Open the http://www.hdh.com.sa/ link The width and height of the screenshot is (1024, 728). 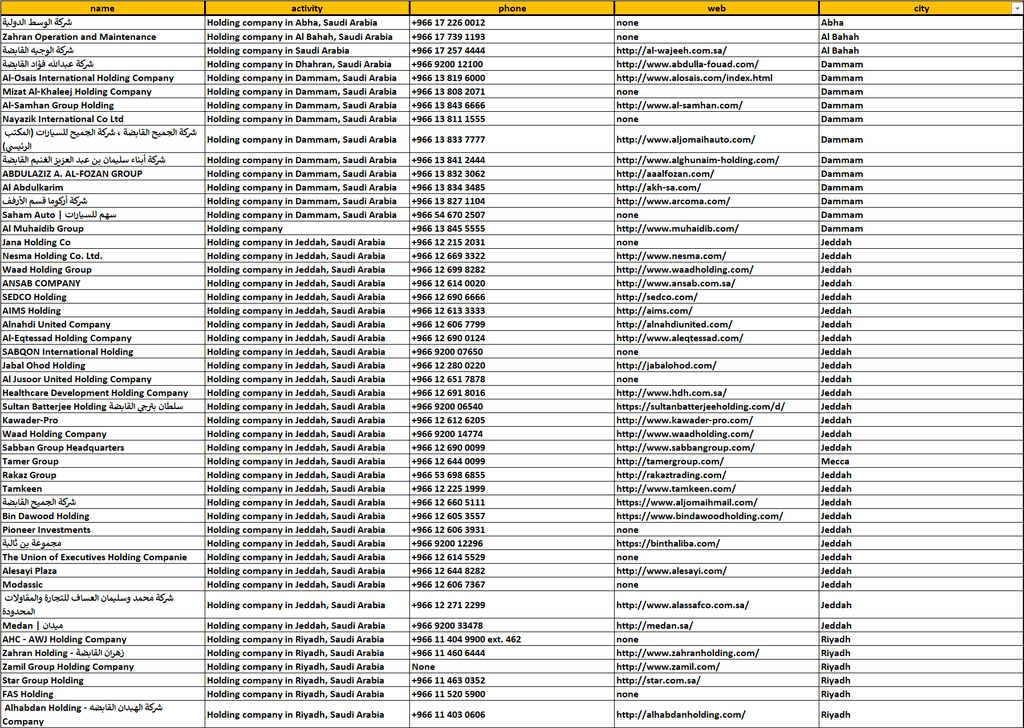point(671,393)
